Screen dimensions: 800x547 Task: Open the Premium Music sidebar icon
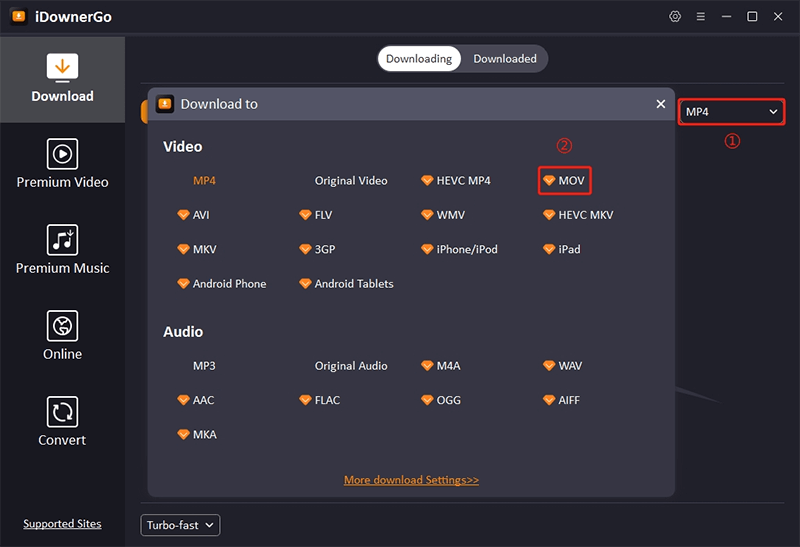pos(62,240)
